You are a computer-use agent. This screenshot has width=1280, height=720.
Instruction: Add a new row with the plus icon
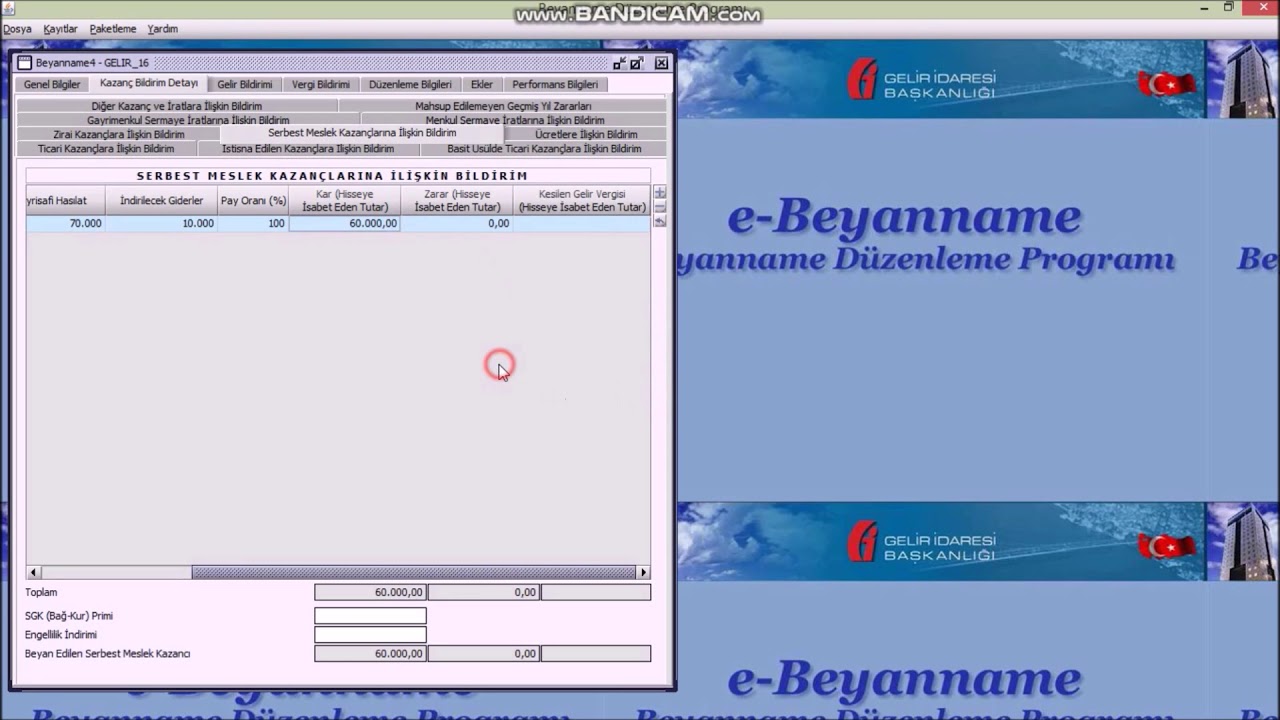pos(660,192)
